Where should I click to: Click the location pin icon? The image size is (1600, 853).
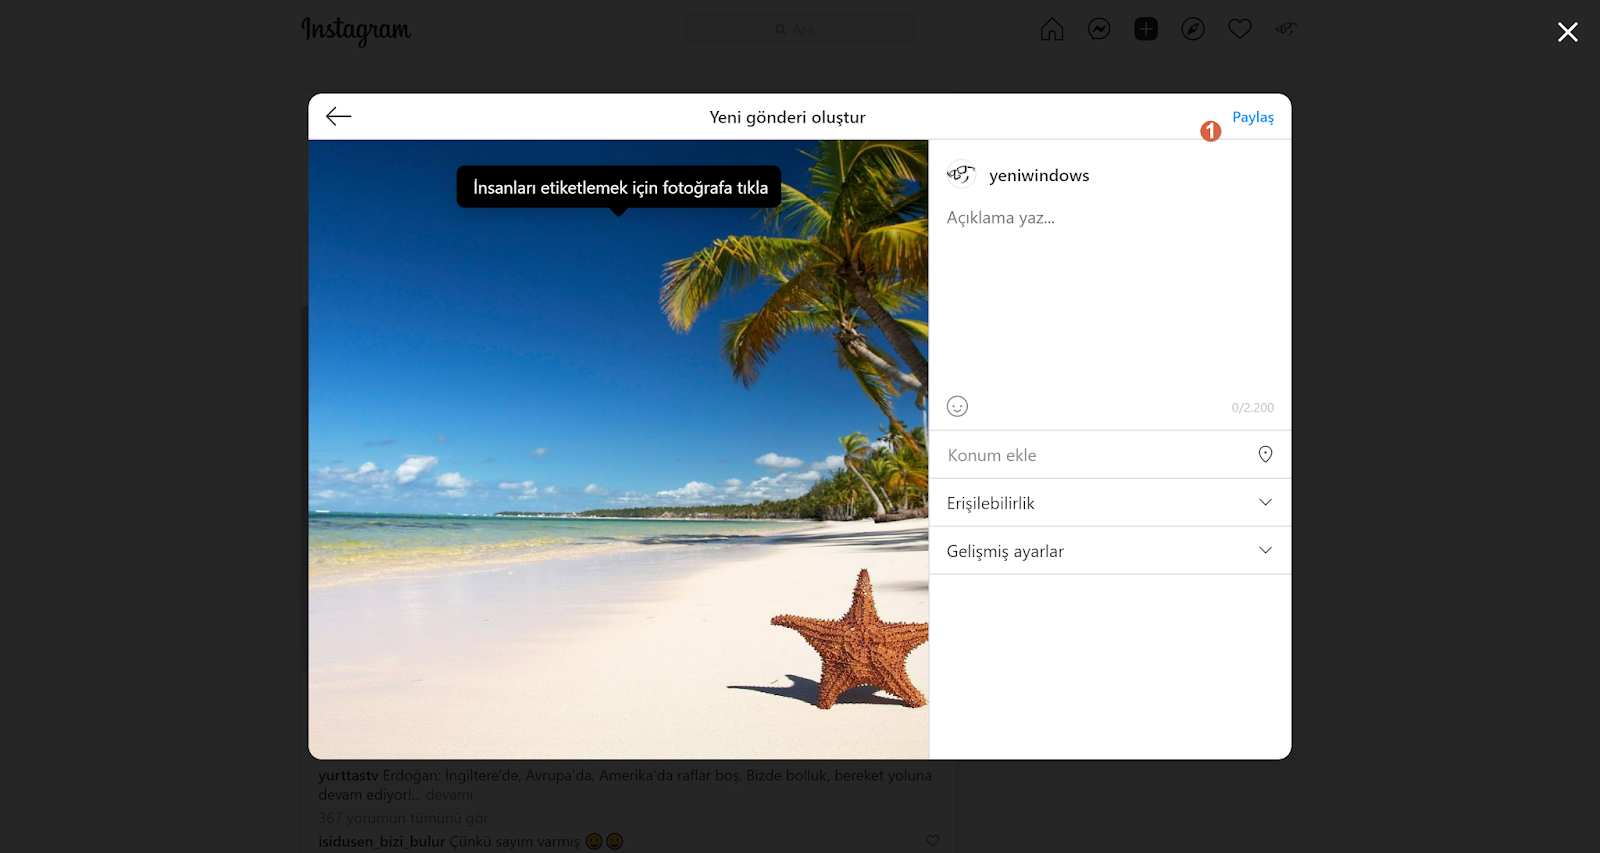coord(1265,454)
